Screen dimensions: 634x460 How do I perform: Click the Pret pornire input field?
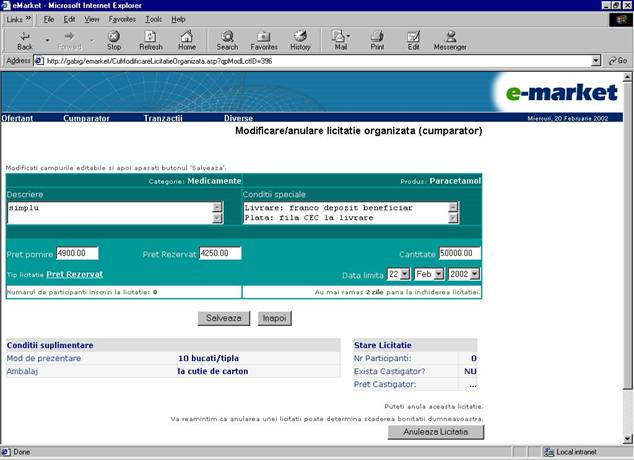(77, 253)
